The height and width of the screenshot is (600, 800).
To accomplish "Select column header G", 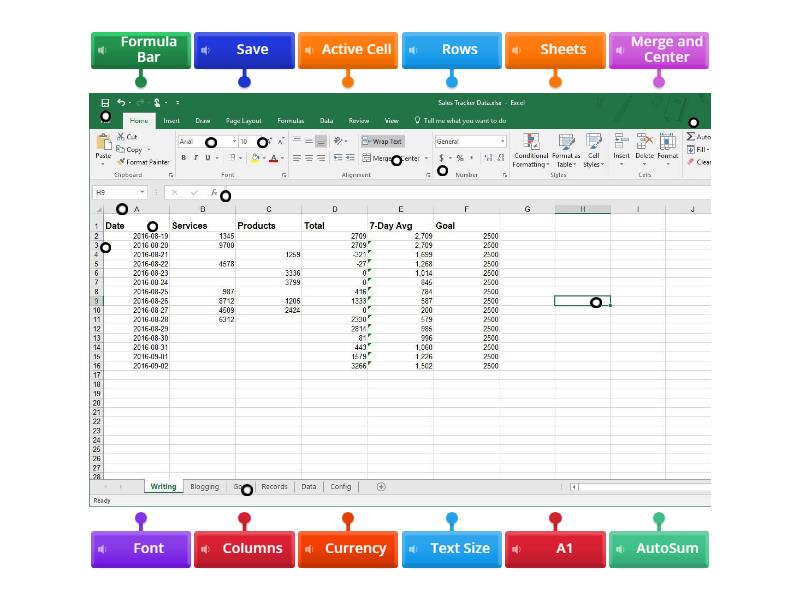I will (x=527, y=209).
